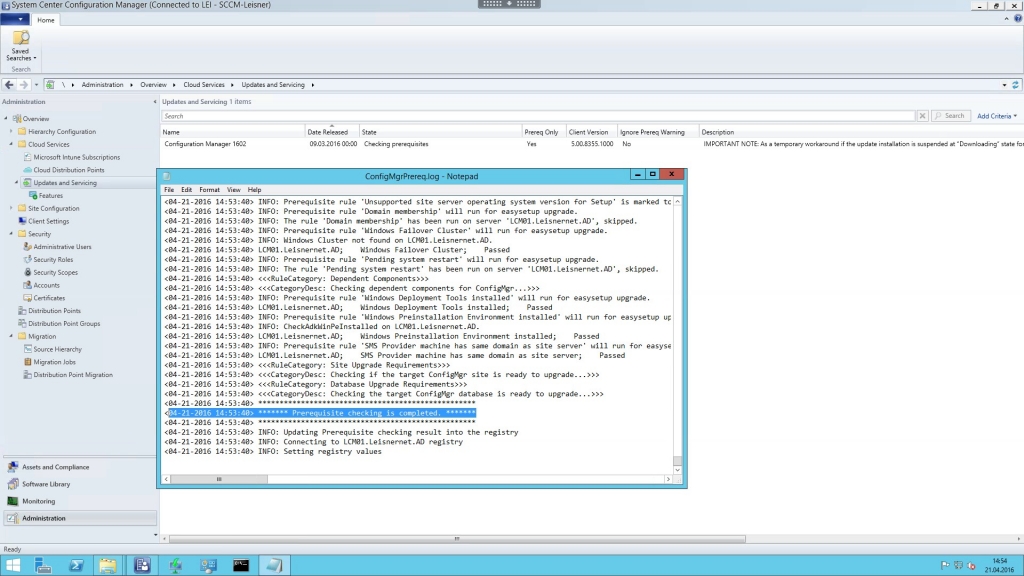The width and height of the screenshot is (1024, 576).
Task: Click the taskbar clock
Action: [999, 566]
